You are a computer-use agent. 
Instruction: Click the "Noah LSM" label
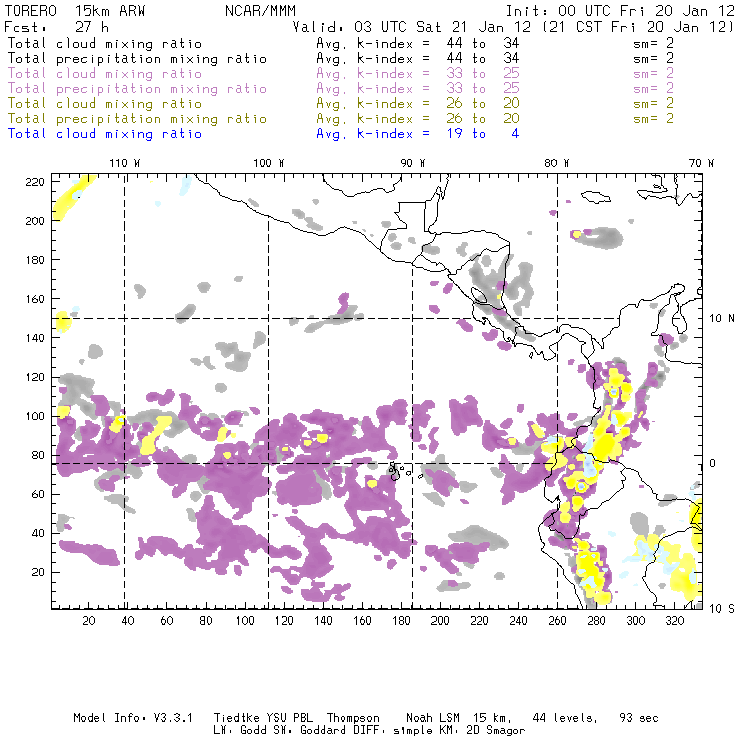pos(432,718)
